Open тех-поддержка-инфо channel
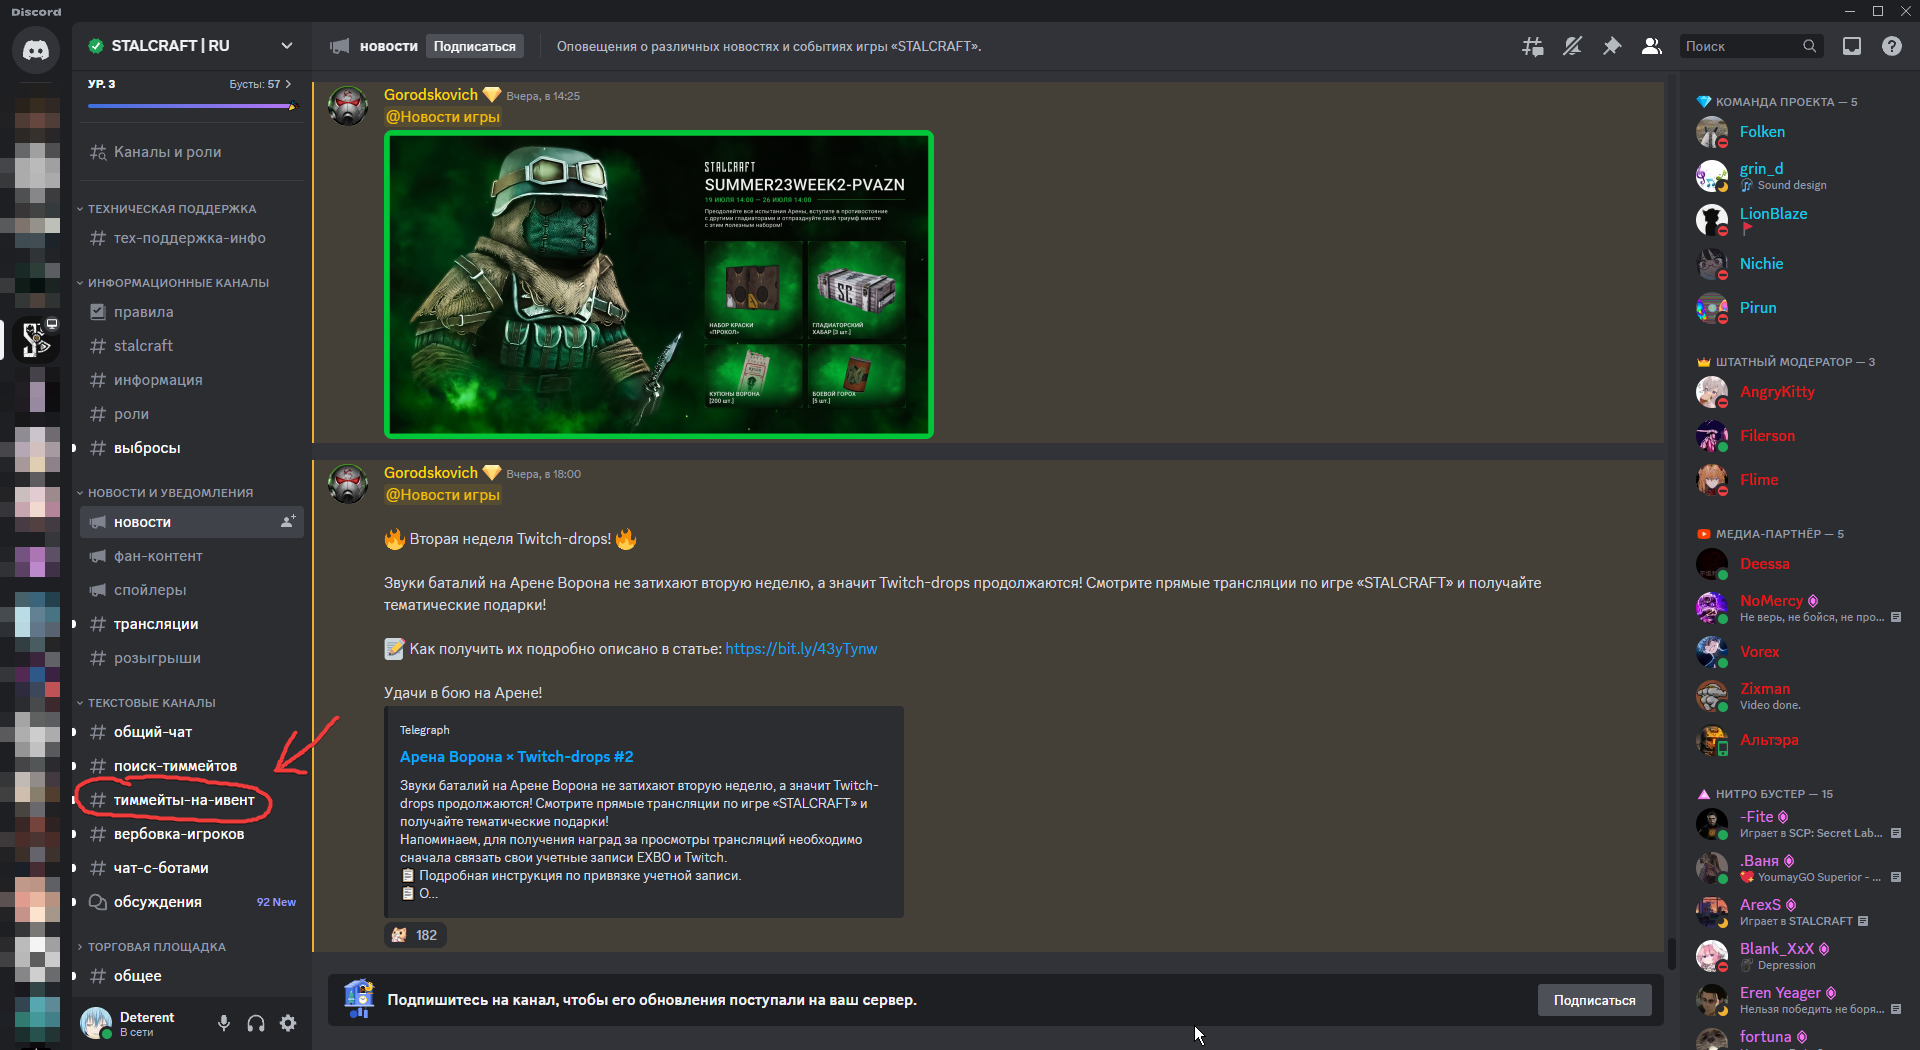The width and height of the screenshot is (1920, 1050). 191,238
